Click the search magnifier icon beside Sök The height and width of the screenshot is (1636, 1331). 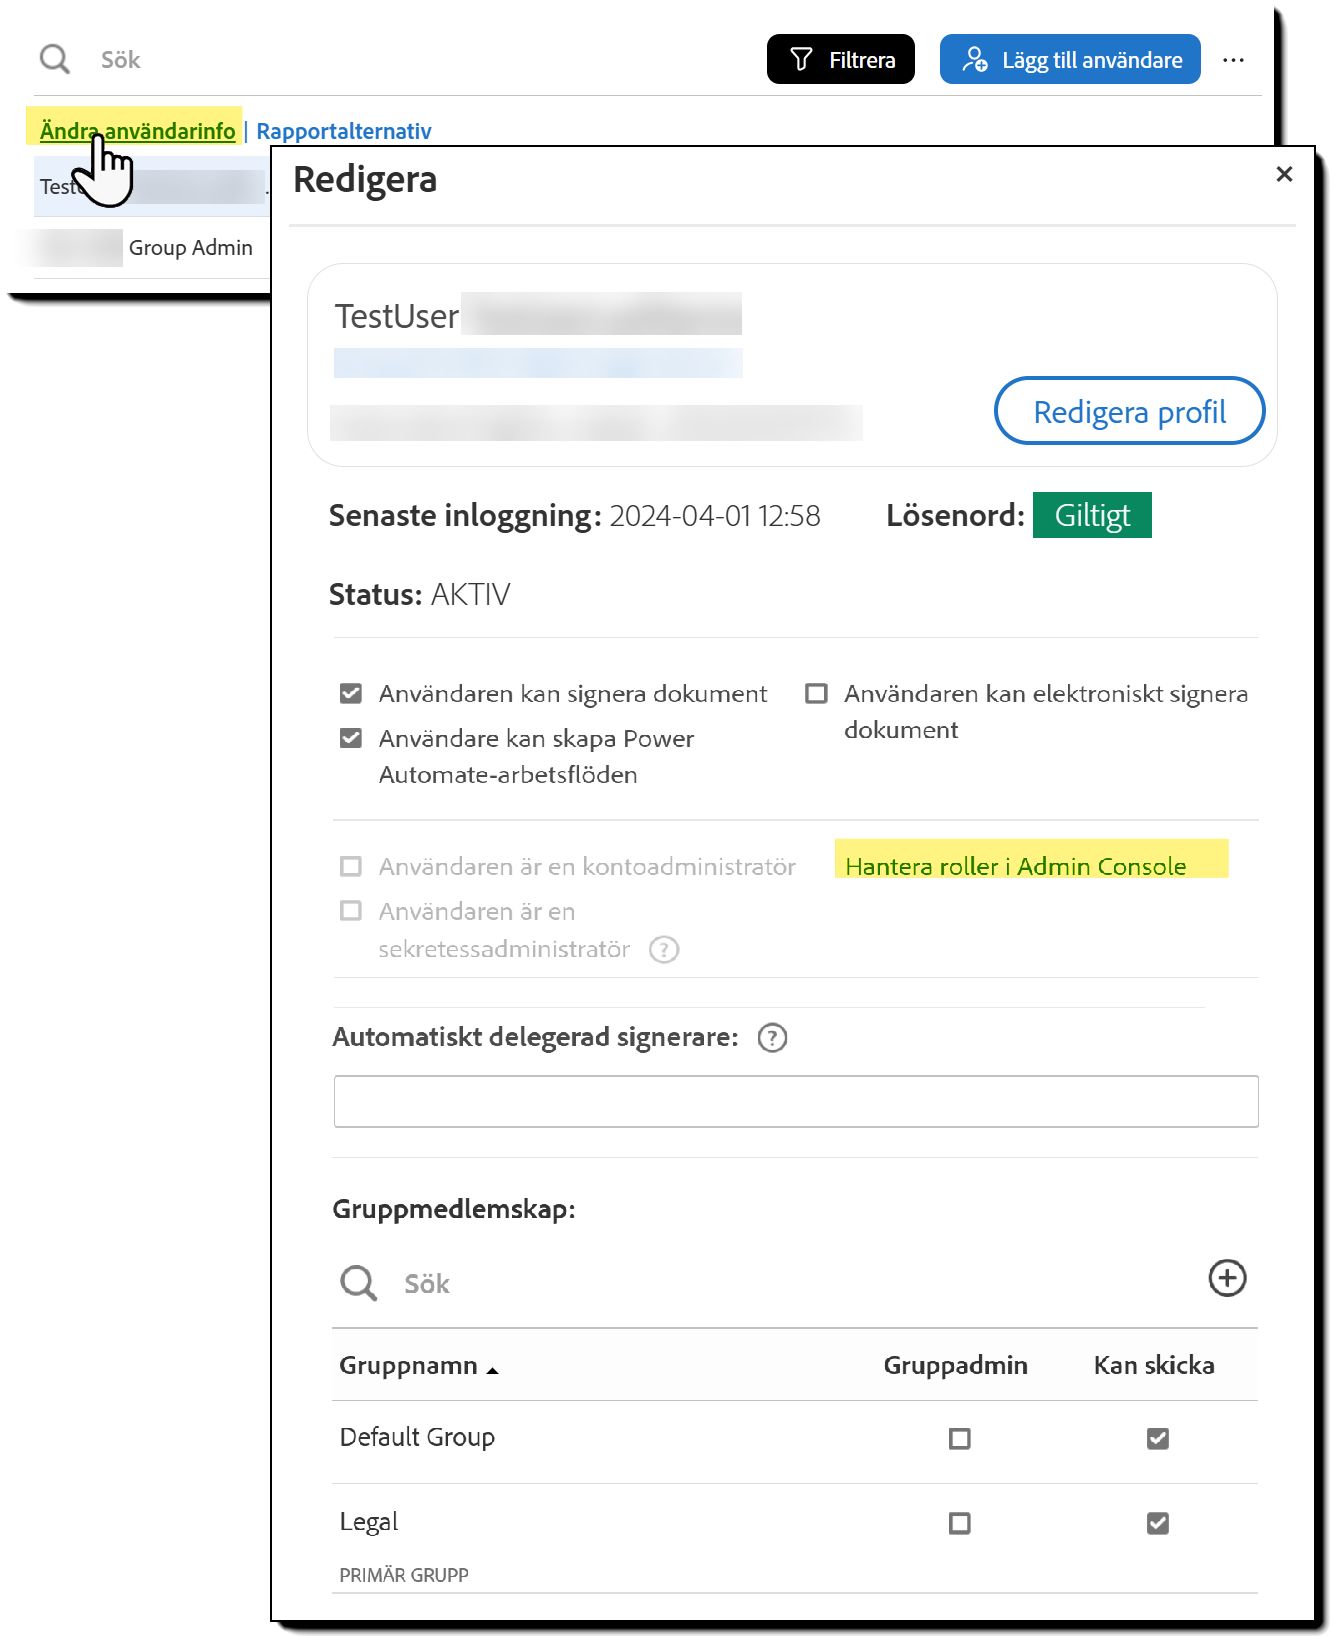tap(55, 60)
